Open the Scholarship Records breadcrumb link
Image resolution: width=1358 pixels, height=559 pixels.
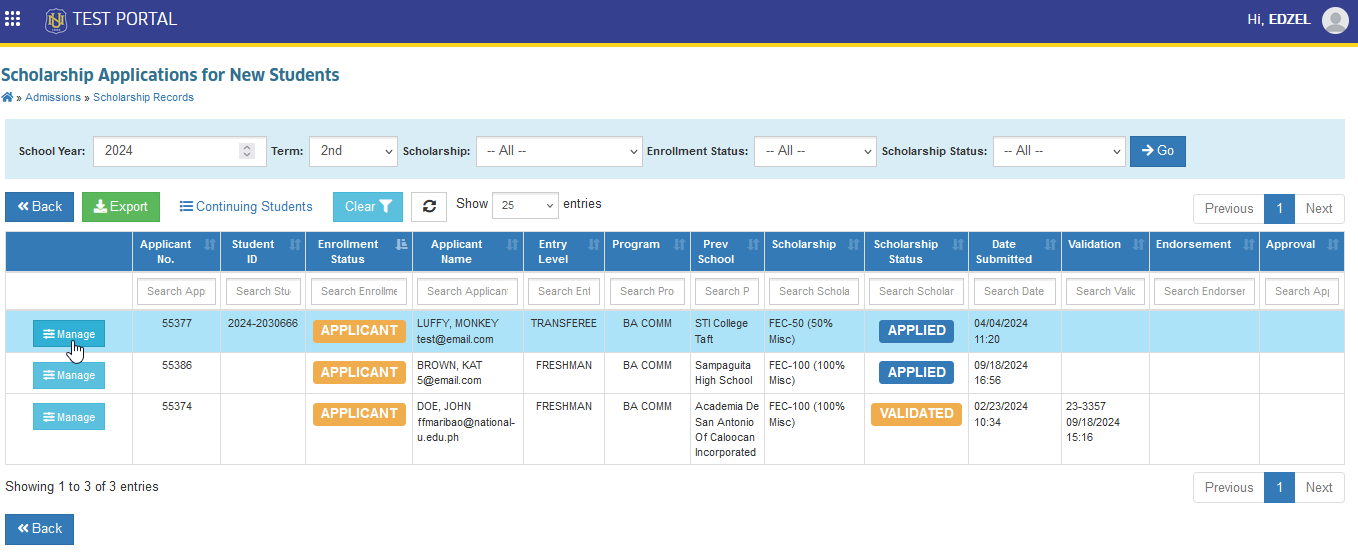pos(143,97)
